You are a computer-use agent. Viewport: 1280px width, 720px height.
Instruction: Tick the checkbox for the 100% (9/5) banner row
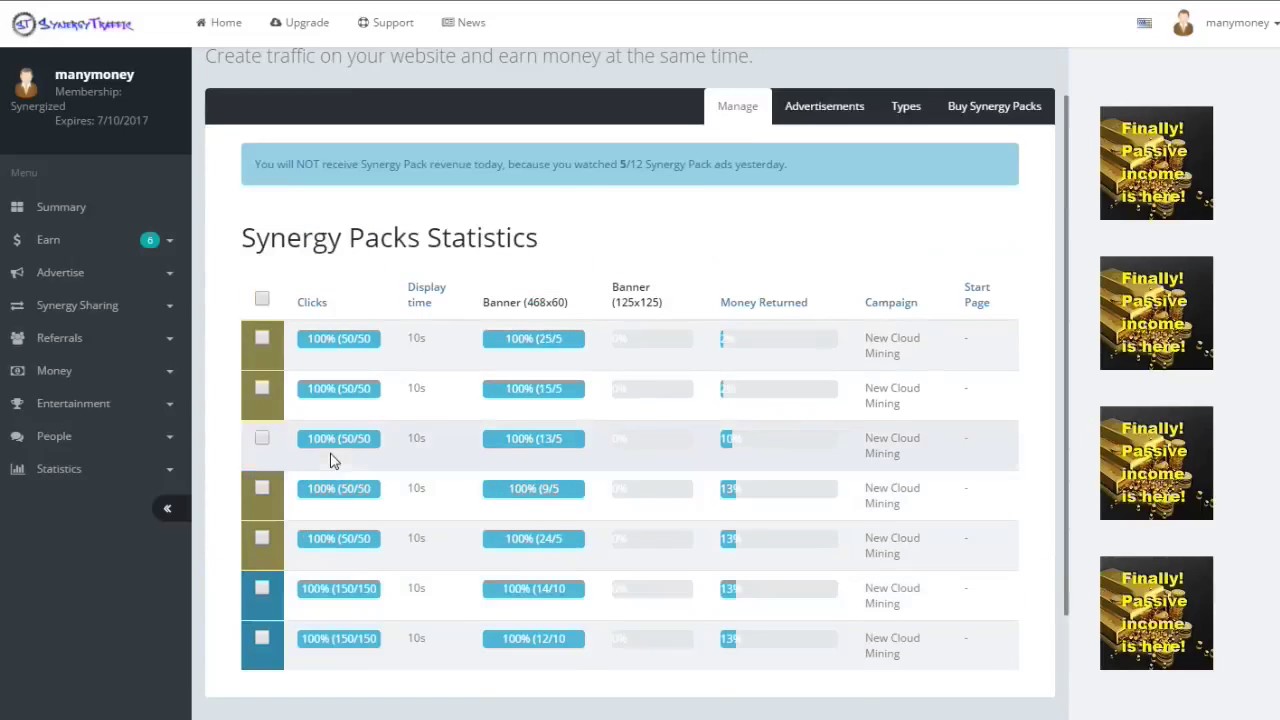[x=262, y=488]
